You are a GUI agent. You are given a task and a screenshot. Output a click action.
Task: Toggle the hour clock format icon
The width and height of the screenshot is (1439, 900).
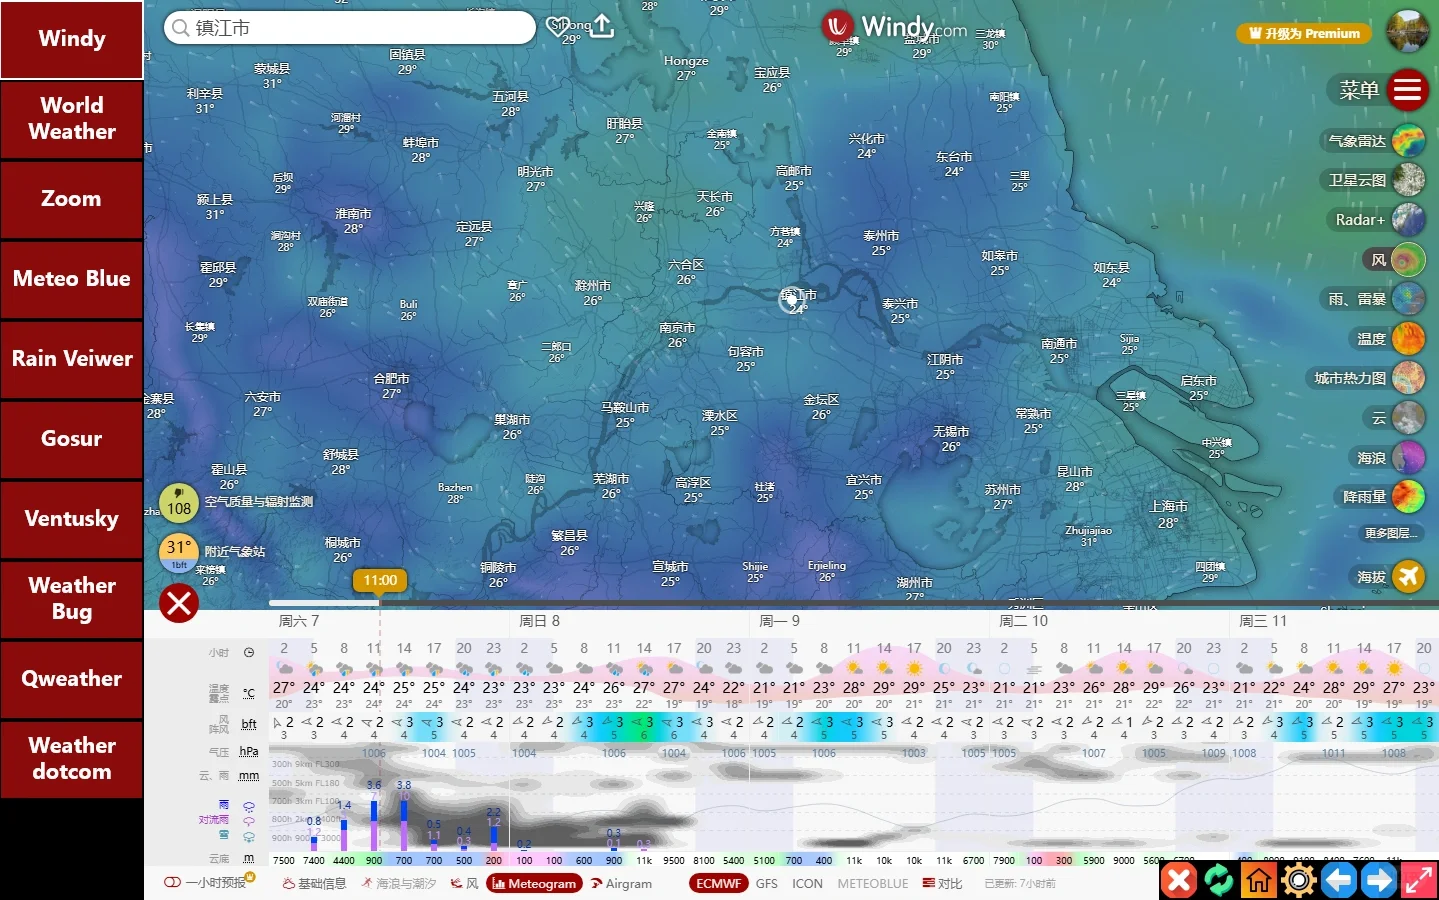click(x=249, y=653)
